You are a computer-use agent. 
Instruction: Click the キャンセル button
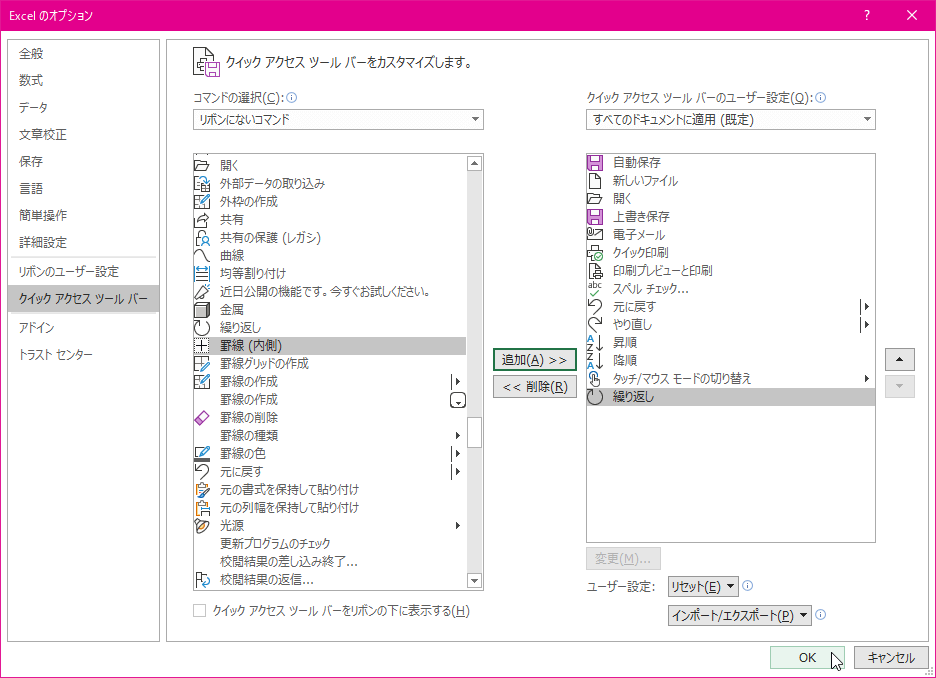891,658
